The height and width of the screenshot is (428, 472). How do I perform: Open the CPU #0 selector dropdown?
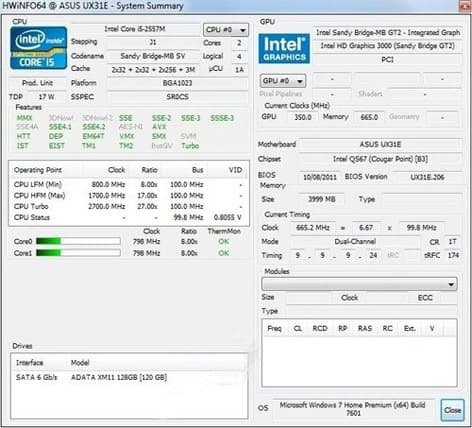click(226, 30)
